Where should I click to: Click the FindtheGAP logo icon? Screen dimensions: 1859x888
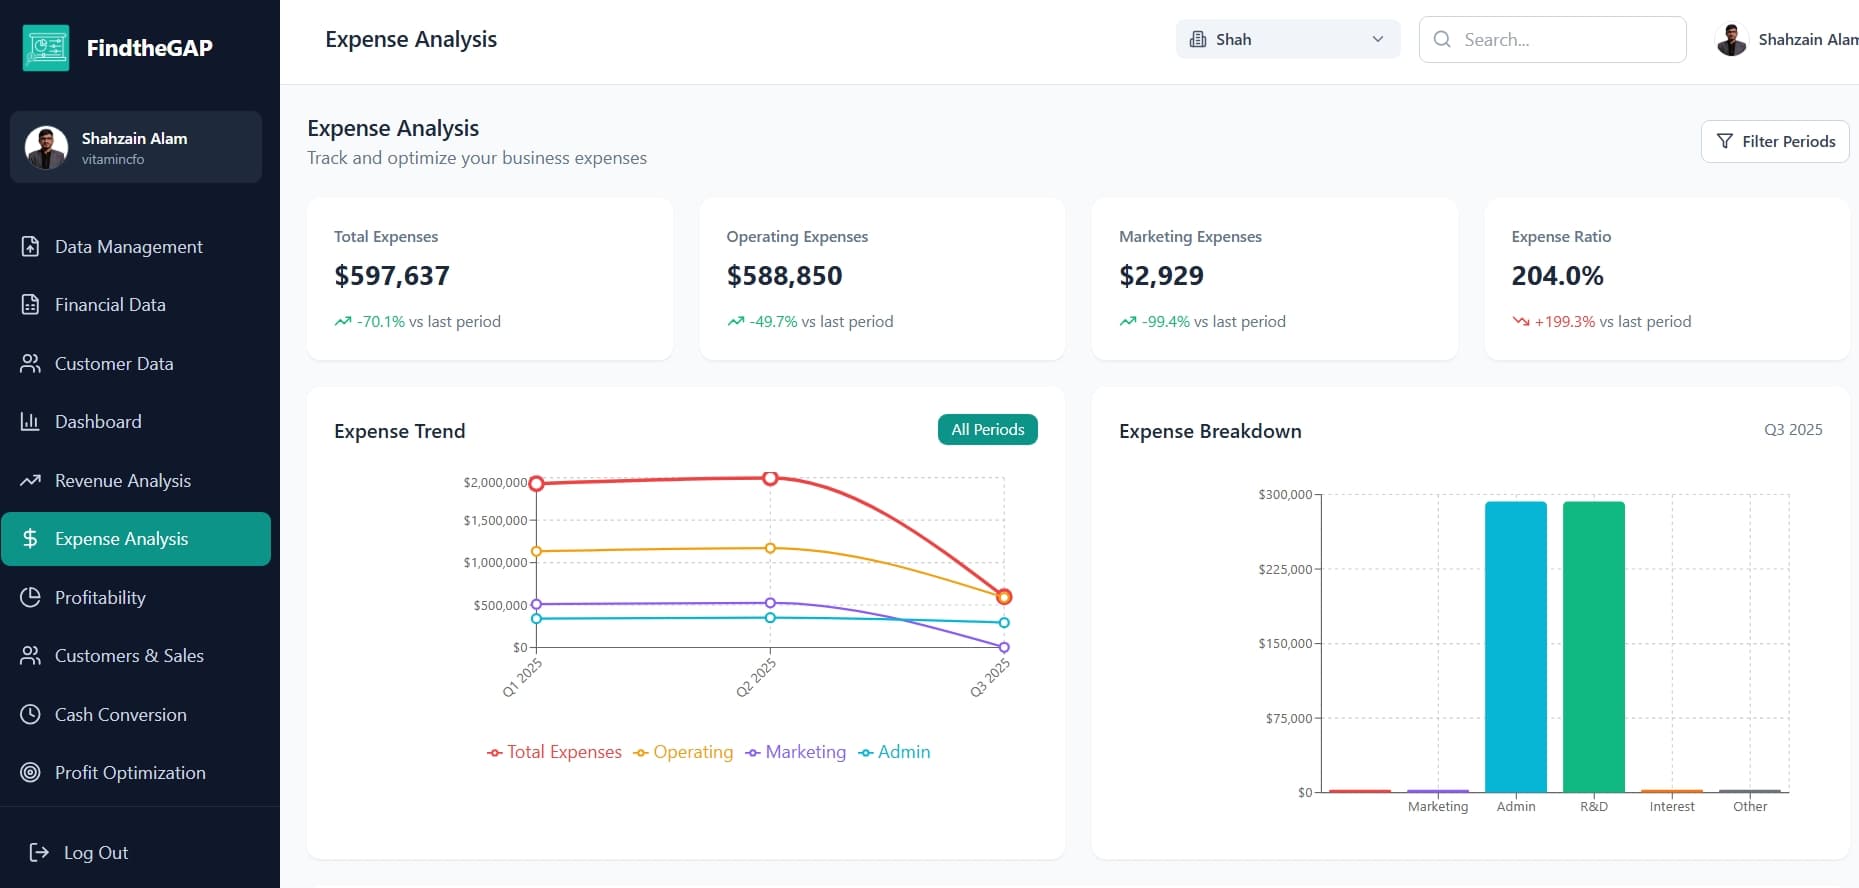point(46,48)
